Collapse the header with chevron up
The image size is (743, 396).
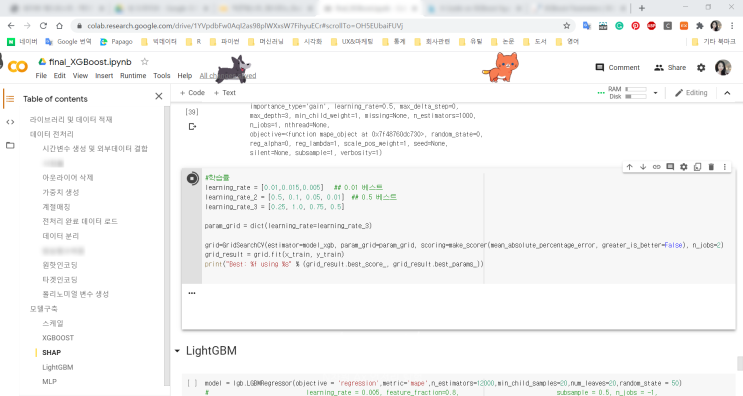[727, 93]
